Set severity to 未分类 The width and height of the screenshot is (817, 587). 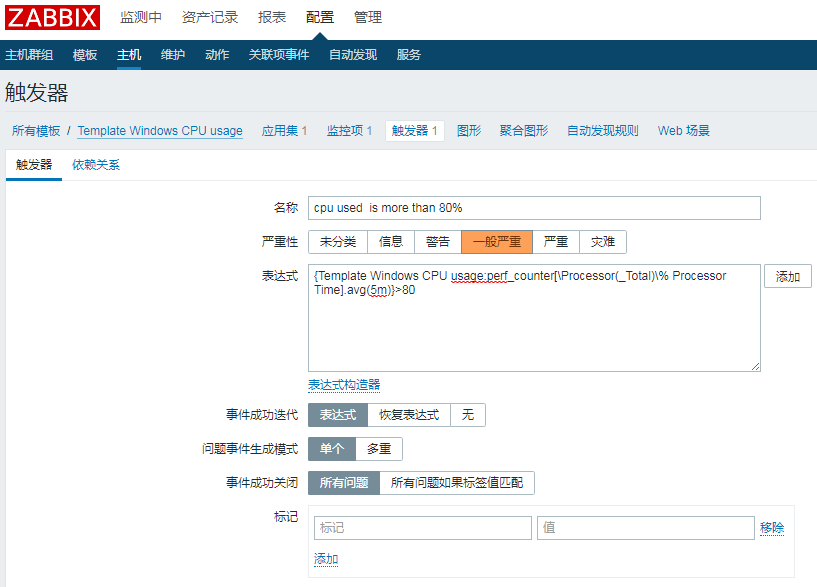[338, 242]
